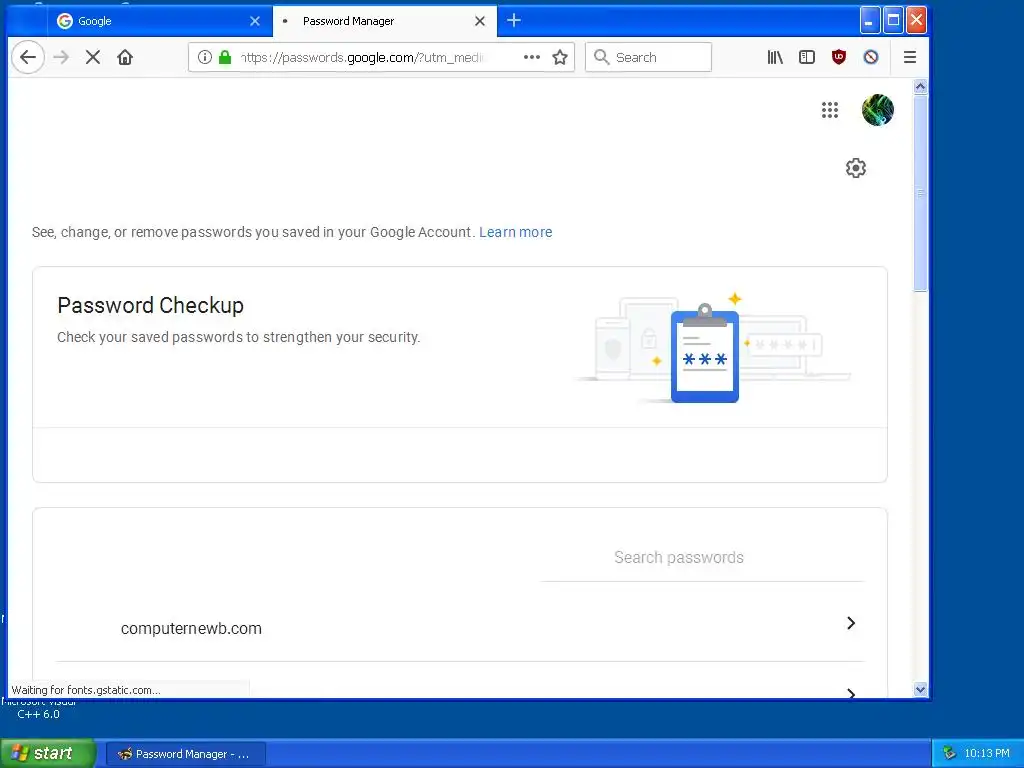Viewport: 1024px width, 768px height.
Task: Stop page loading with the X button
Action: [x=93, y=57]
